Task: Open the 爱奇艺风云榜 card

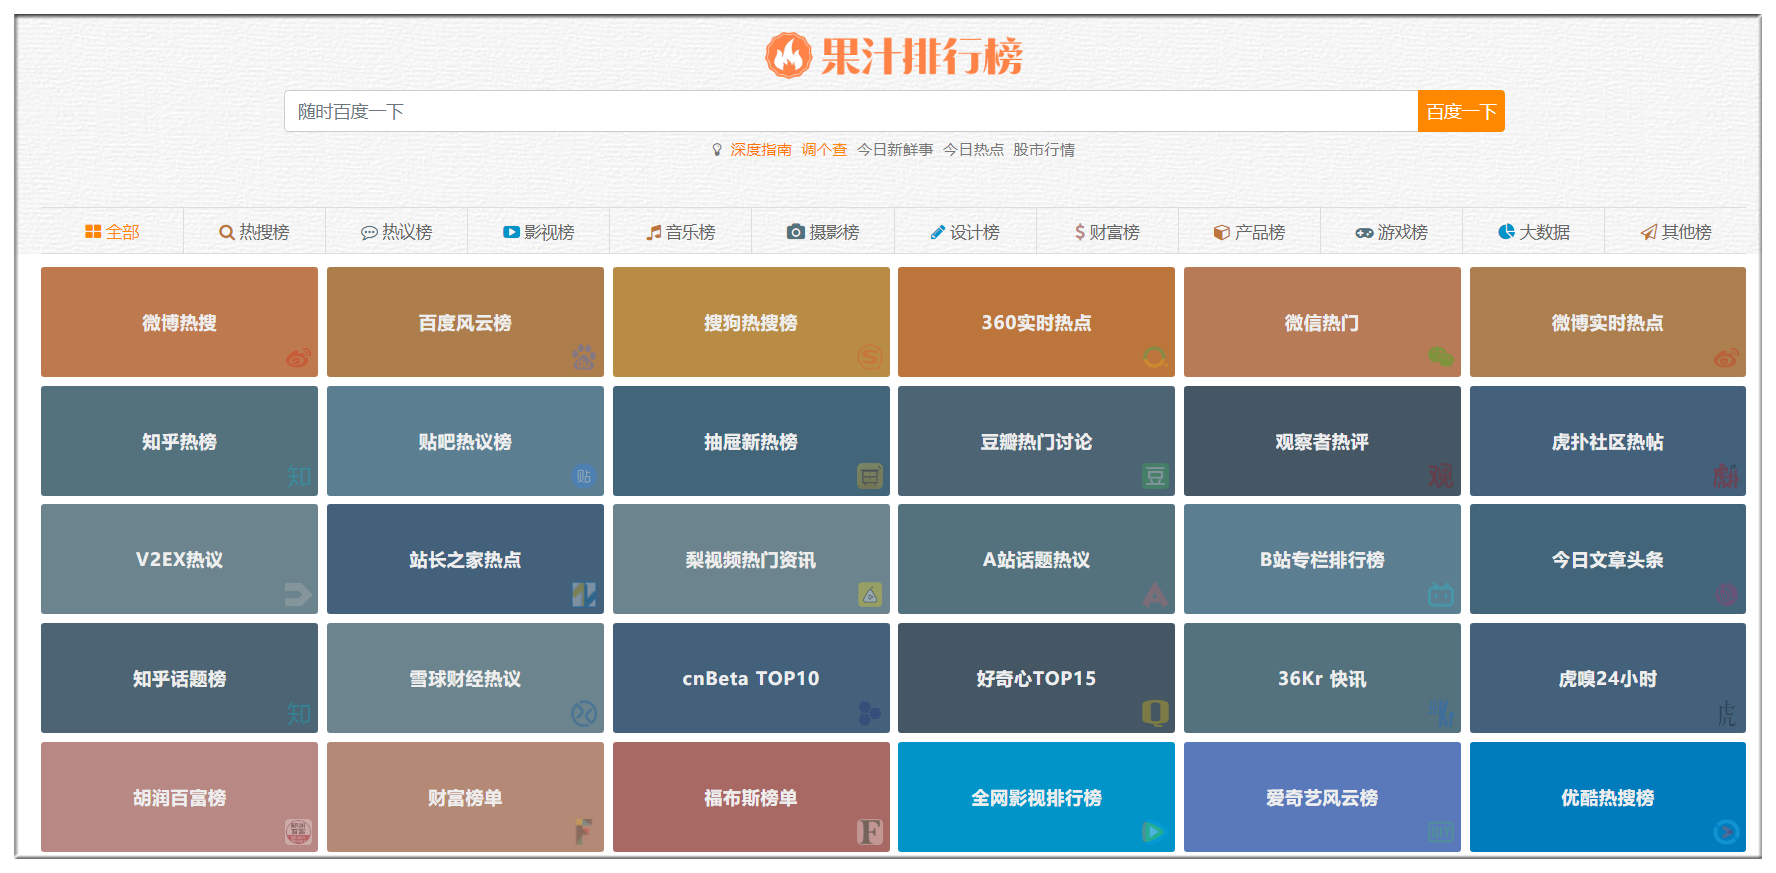Action: 1322,797
